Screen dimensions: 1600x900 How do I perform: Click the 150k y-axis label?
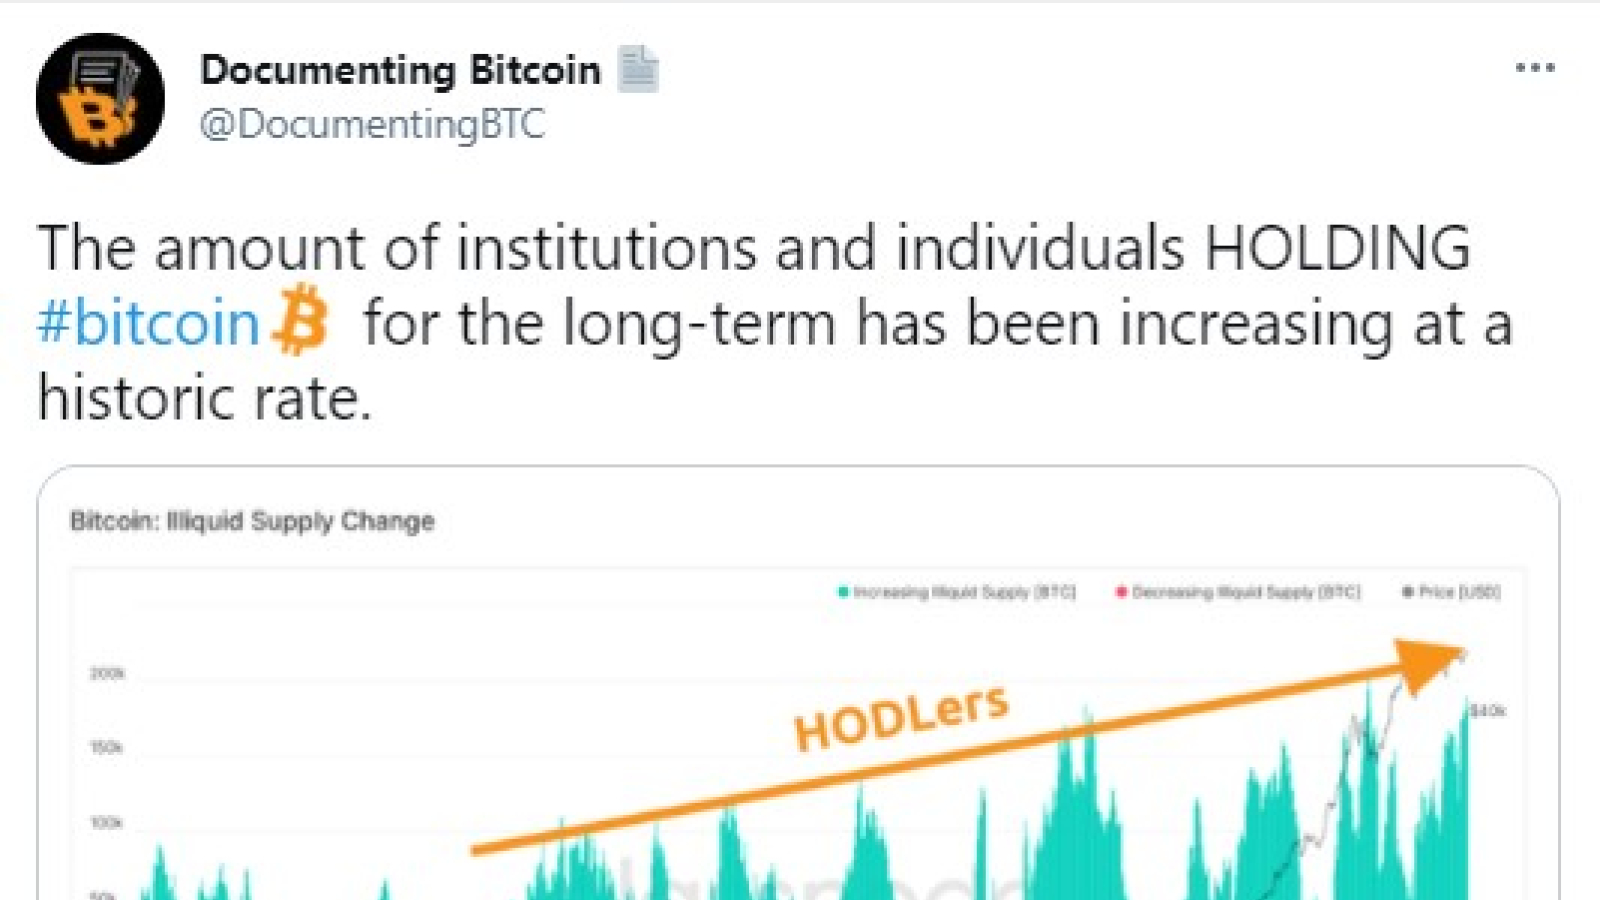coord(107,748)
